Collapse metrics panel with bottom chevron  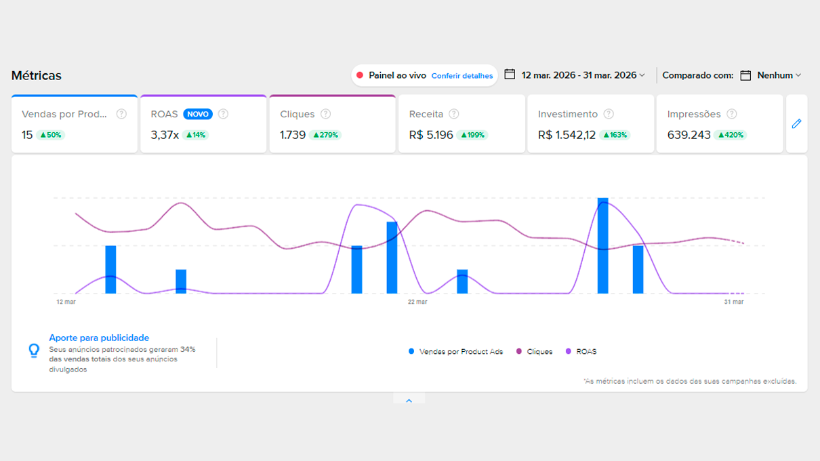[x=409, y=400]
